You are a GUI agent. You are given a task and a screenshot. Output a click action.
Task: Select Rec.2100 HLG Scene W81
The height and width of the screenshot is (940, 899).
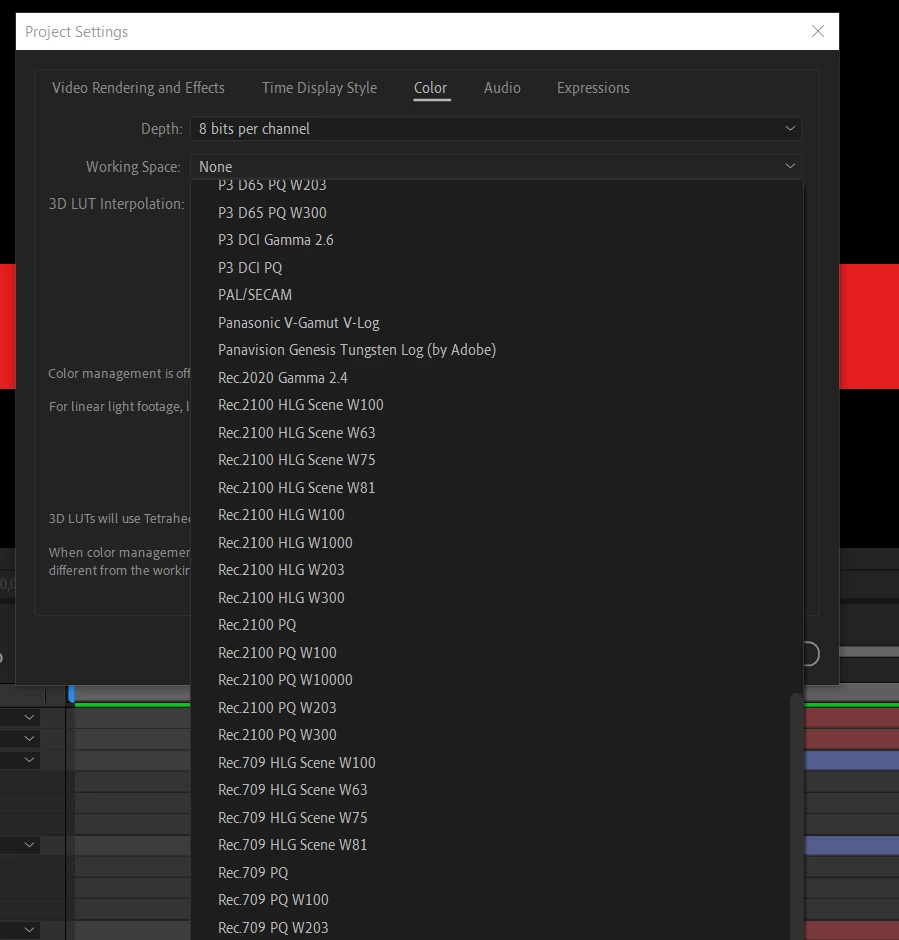[x=497, y=488]
